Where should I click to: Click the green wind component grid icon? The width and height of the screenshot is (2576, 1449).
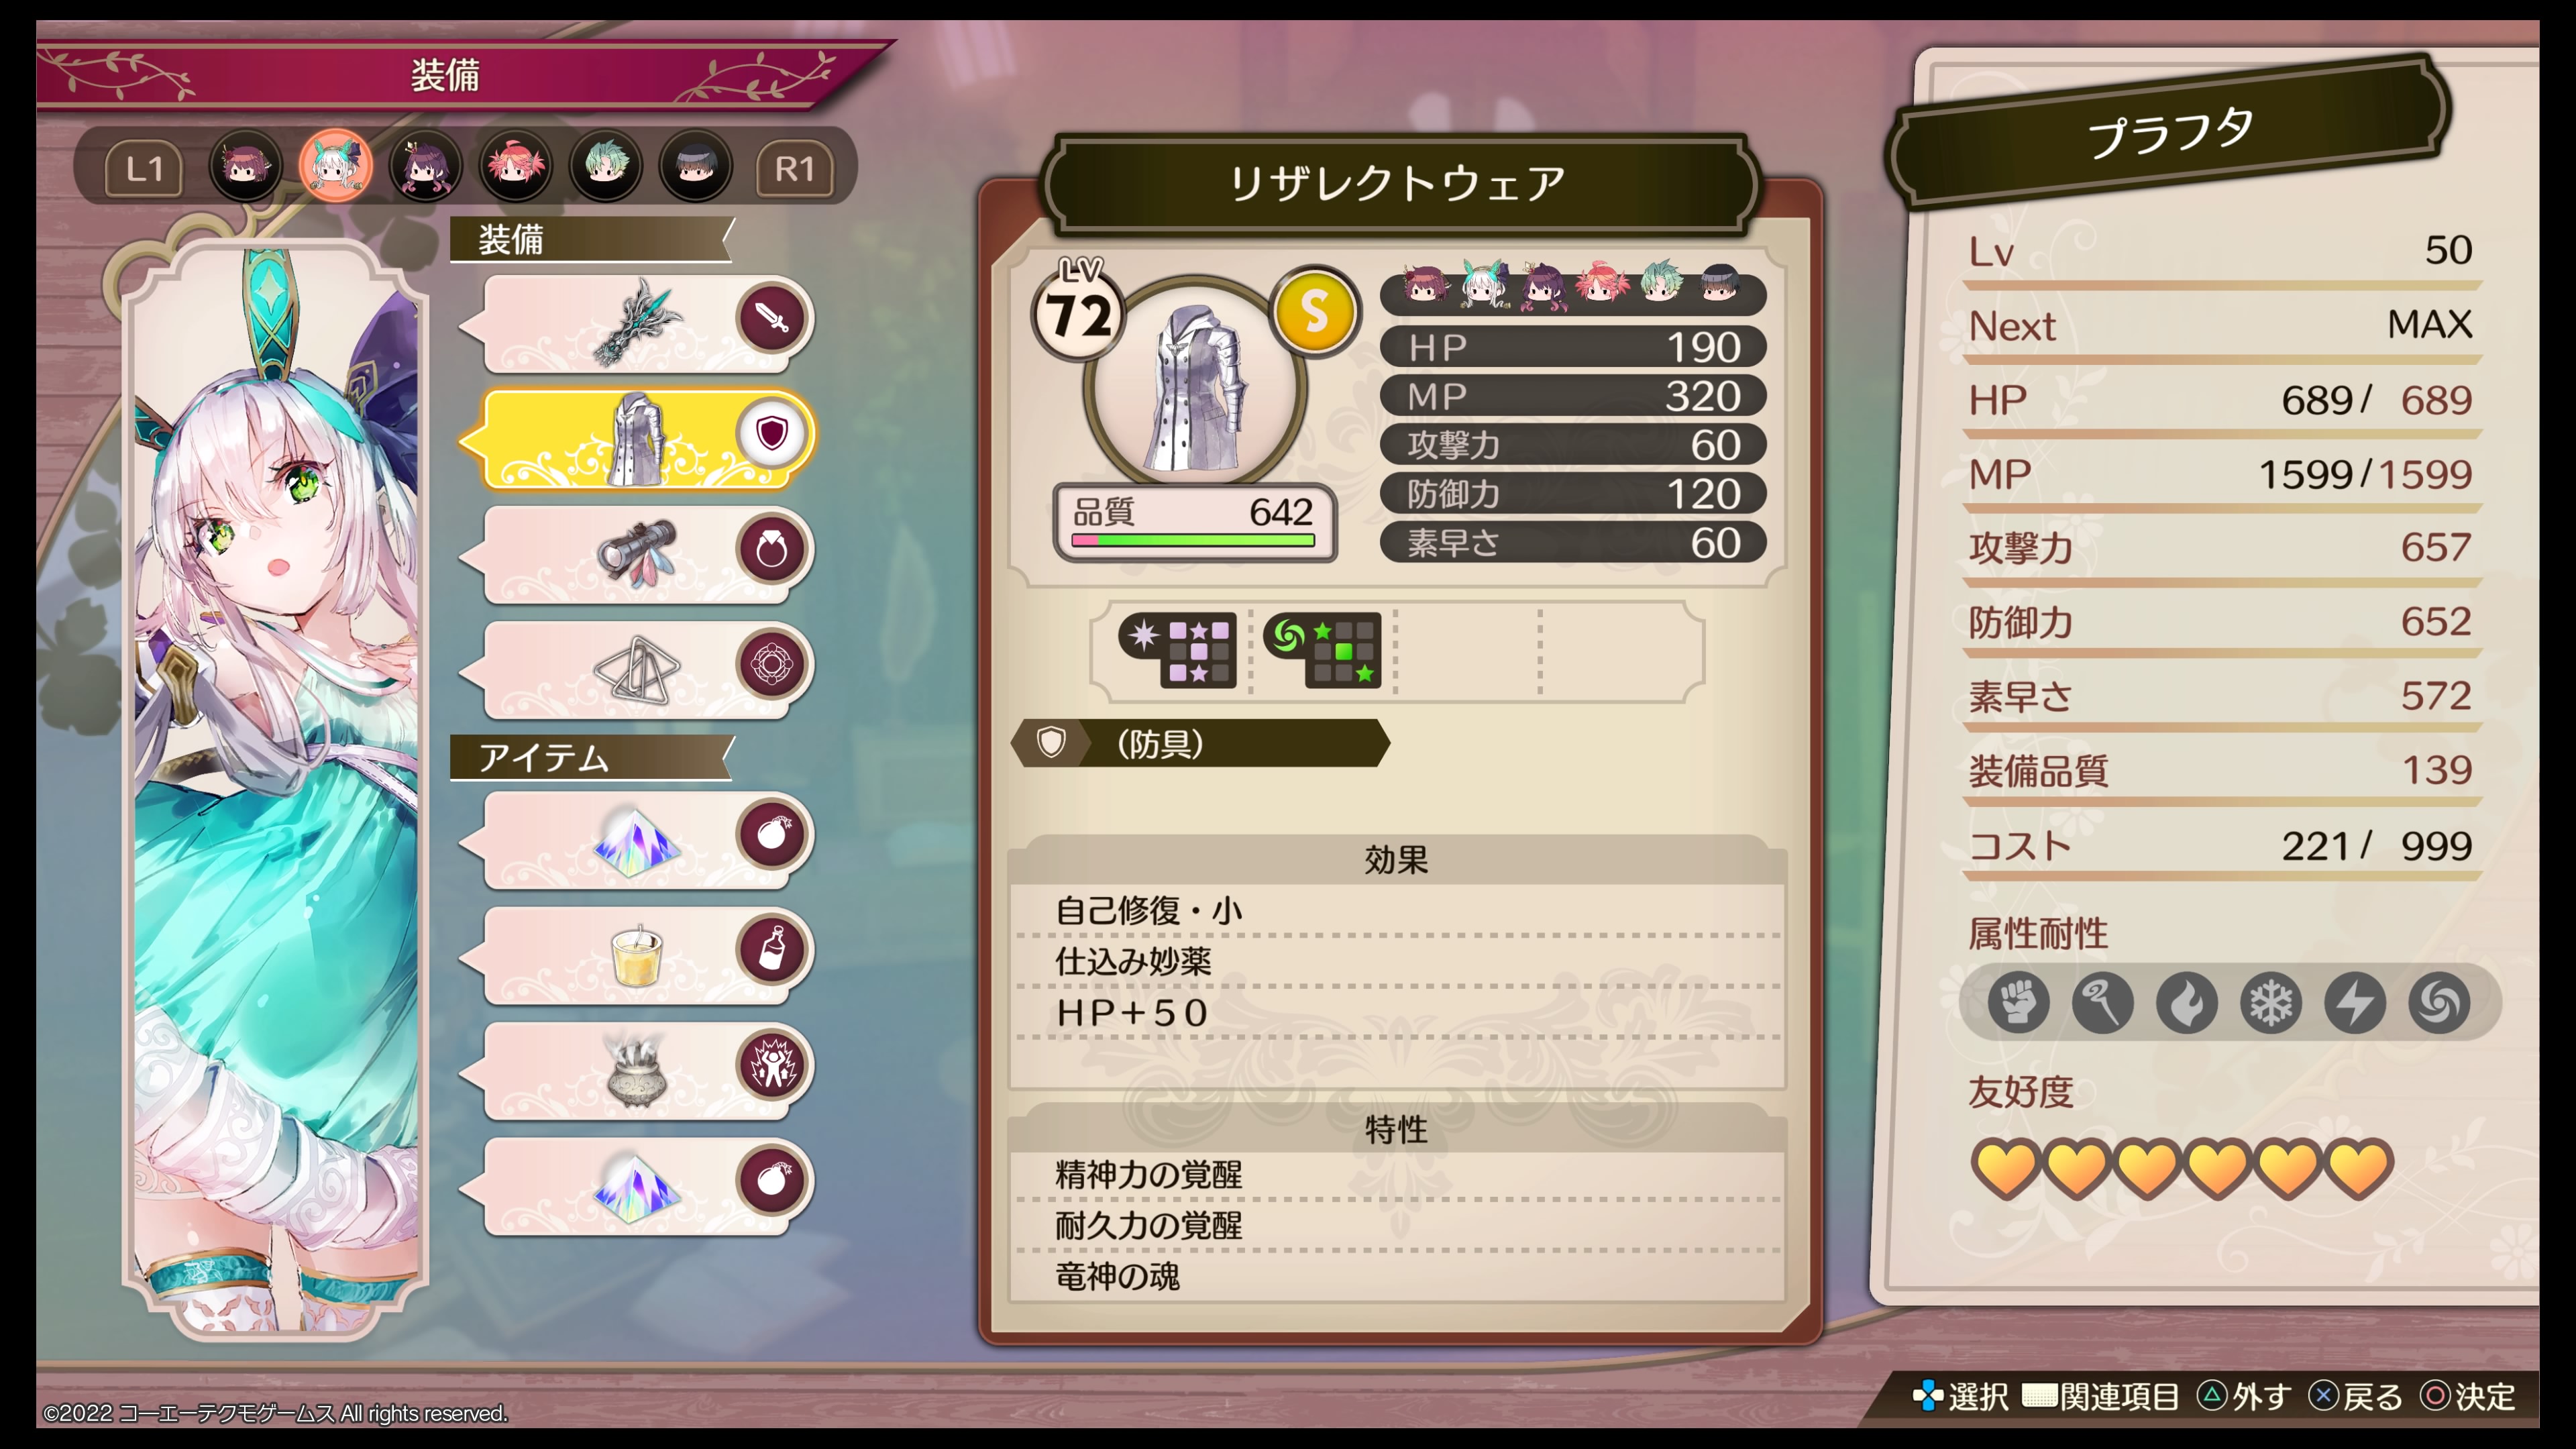pyautogui.click(x=1322, y=650)
